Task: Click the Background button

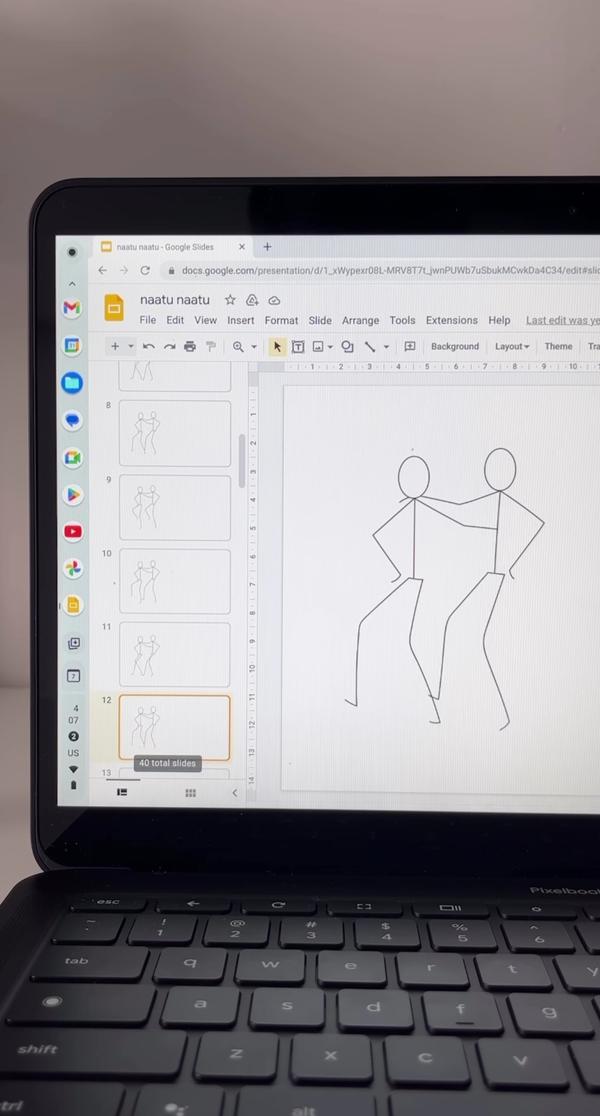Action: tap(455, 346)
